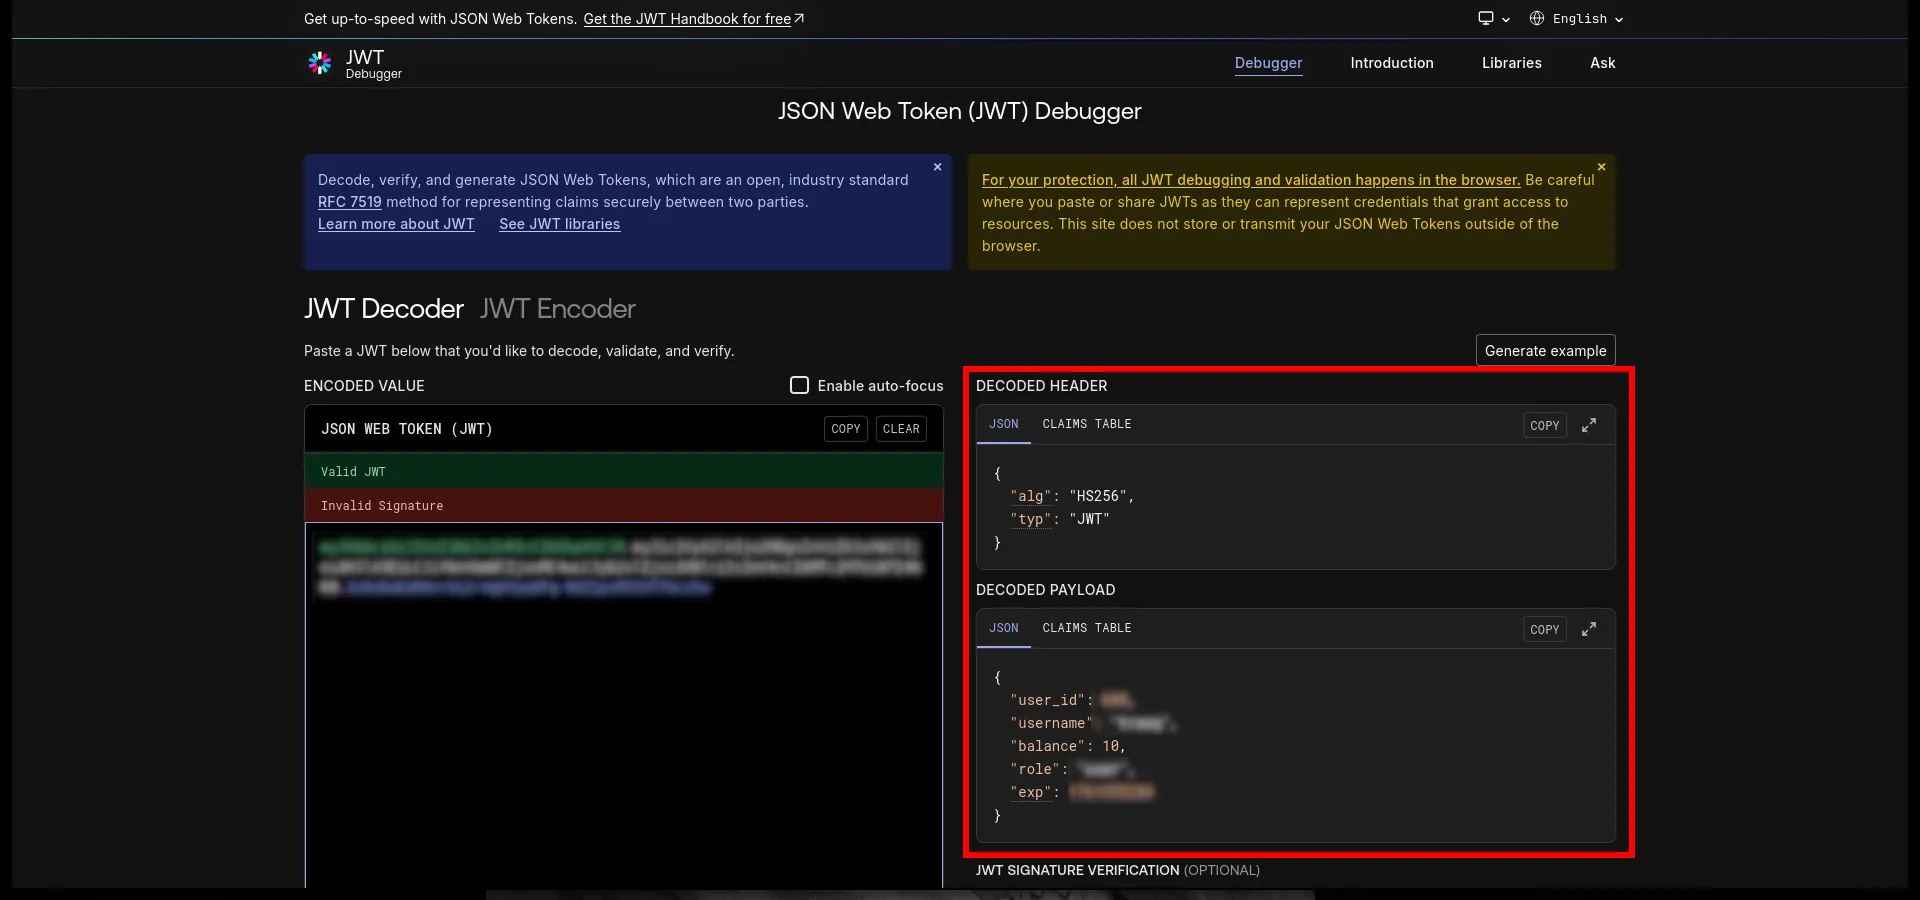
Task: Expand the decoded header panel to fullscreen
Action: pyautogui.click(x=1588, y=425)
